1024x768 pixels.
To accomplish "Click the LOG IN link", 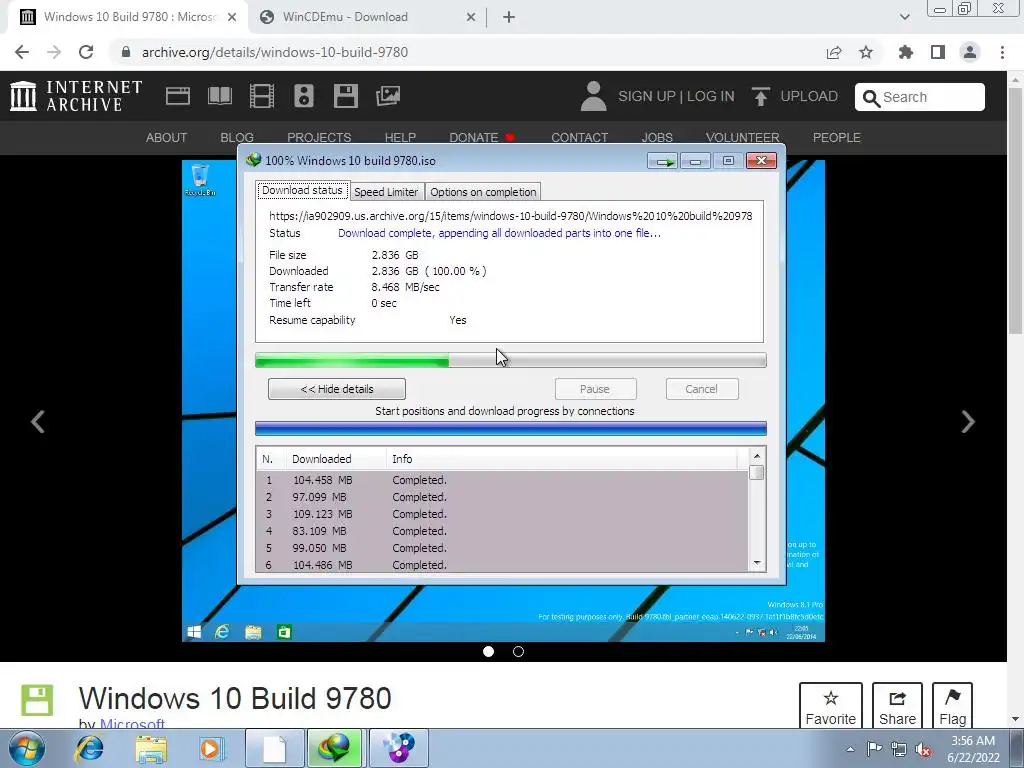I will click(711, 97).
